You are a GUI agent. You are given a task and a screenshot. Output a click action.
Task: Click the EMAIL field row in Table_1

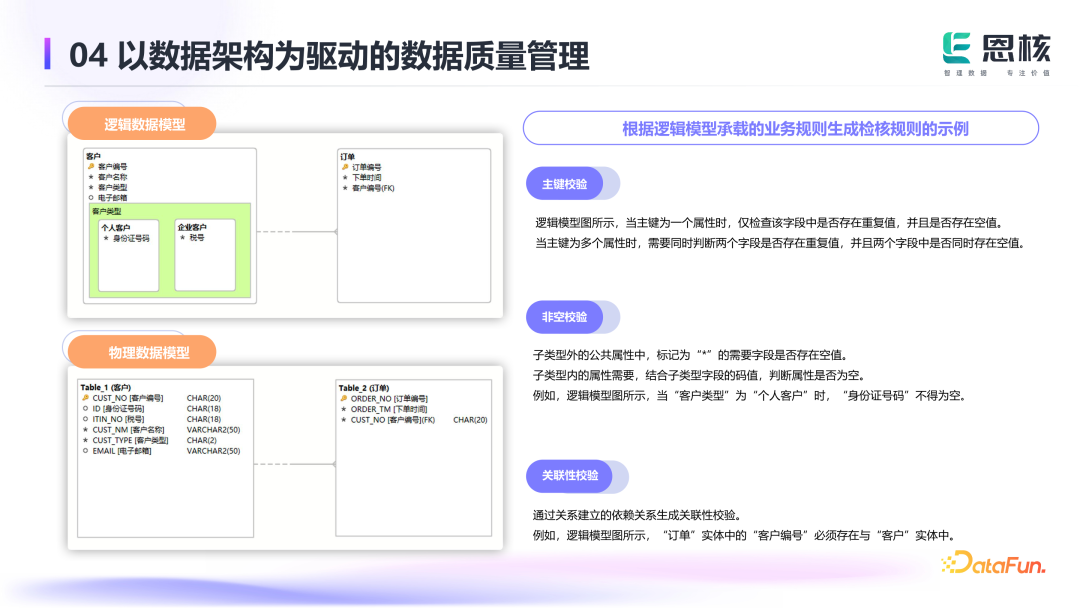(x=160, y=451)
